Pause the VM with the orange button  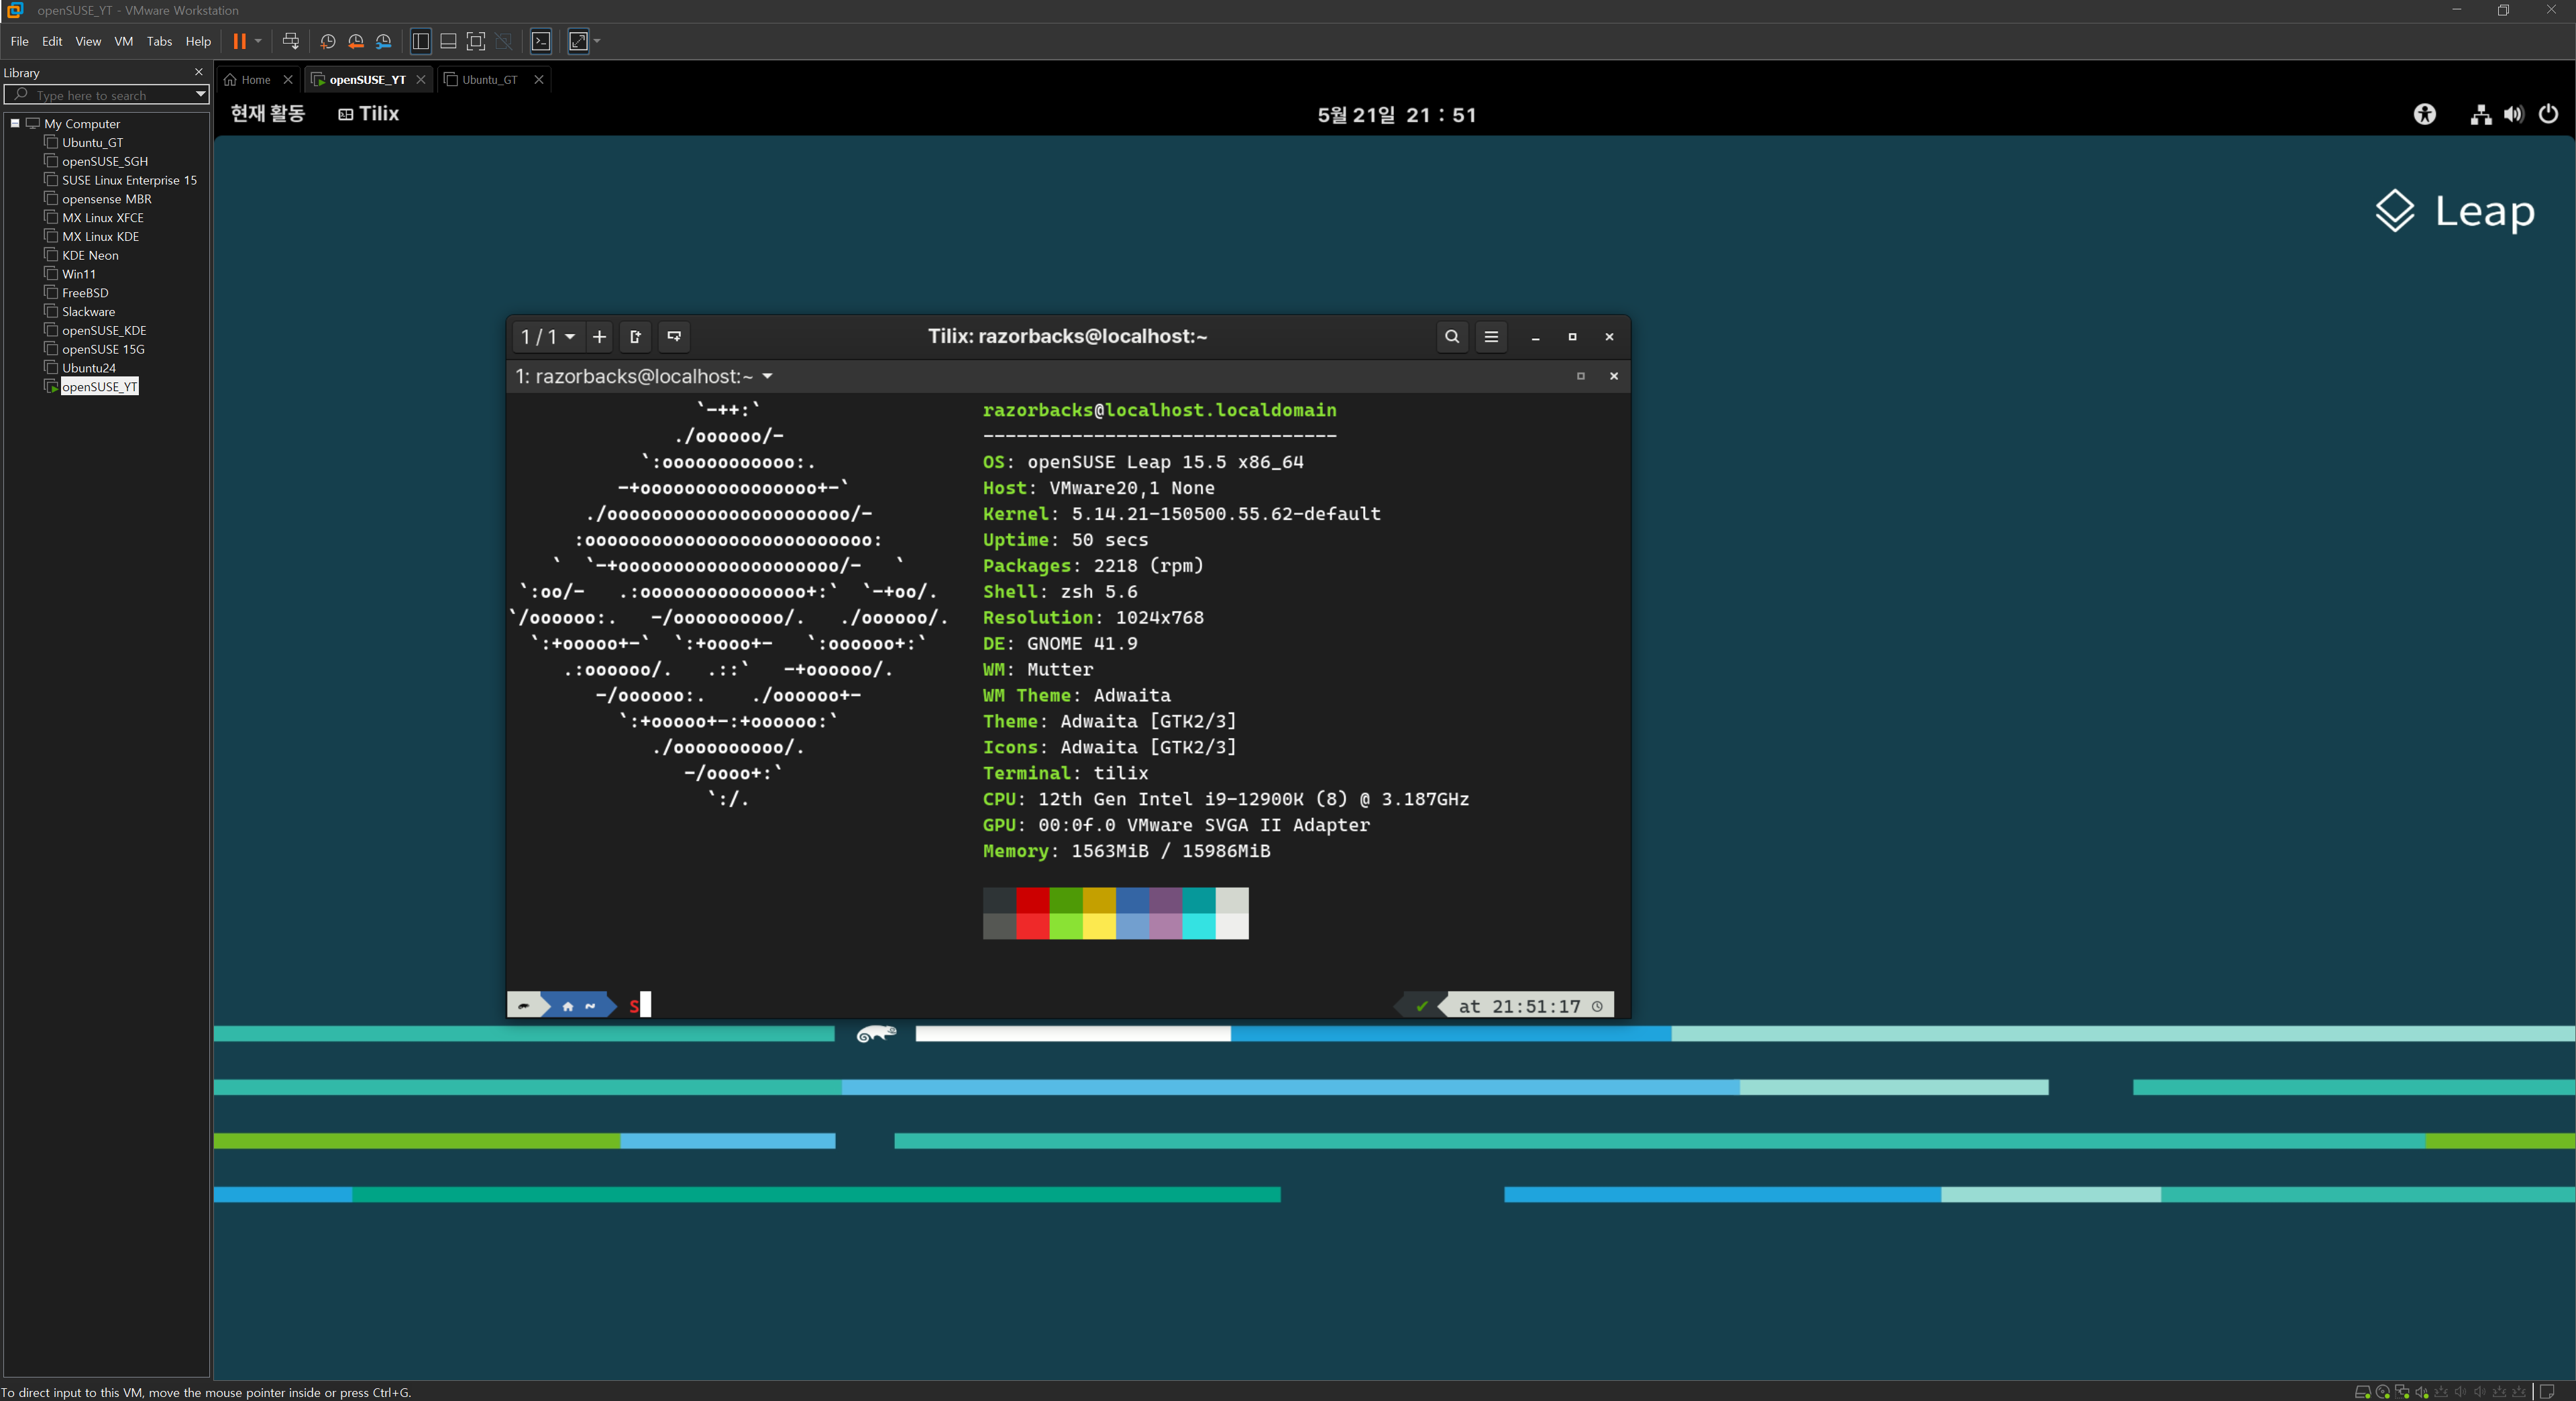pos(239,41)
